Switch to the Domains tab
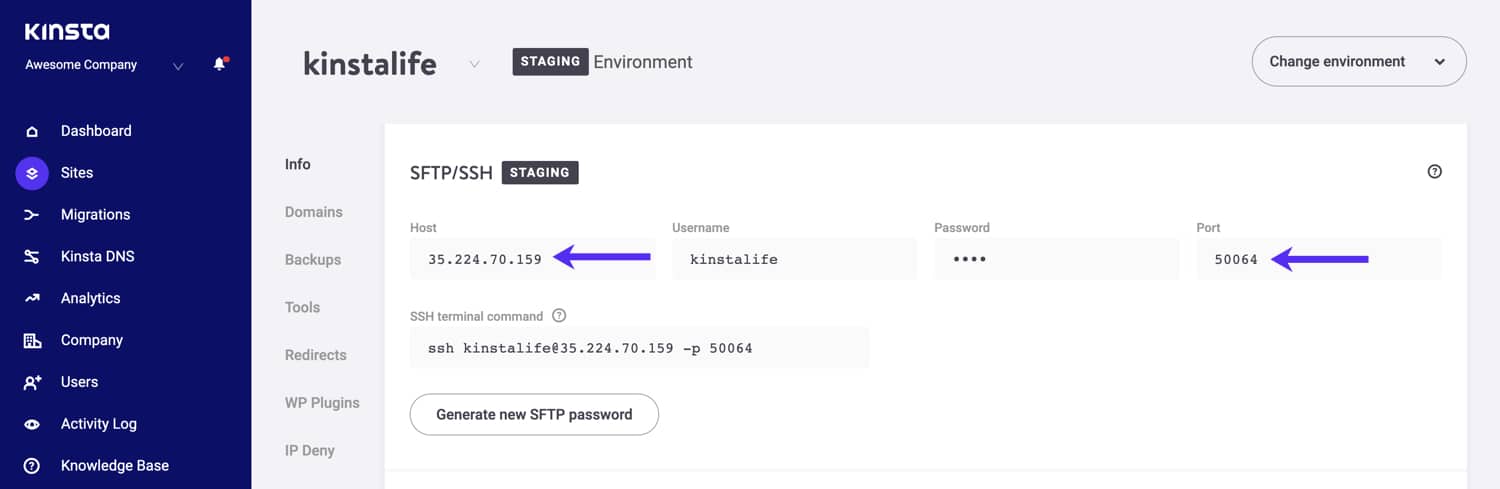 click(x=313, y=212)
